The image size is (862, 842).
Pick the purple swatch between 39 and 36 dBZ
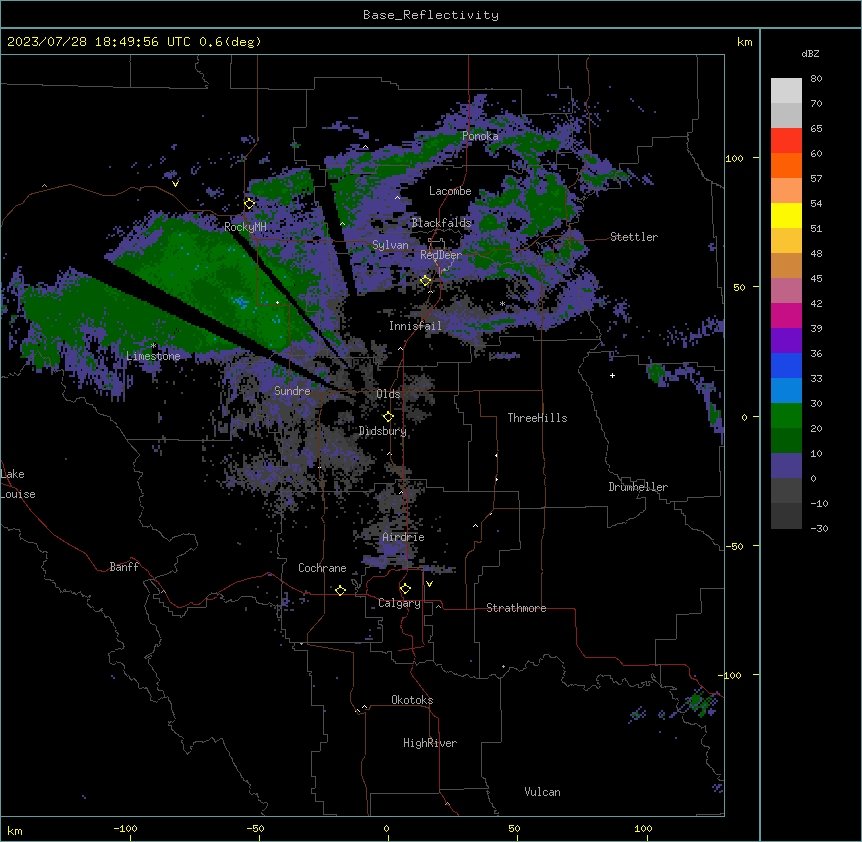786,340
